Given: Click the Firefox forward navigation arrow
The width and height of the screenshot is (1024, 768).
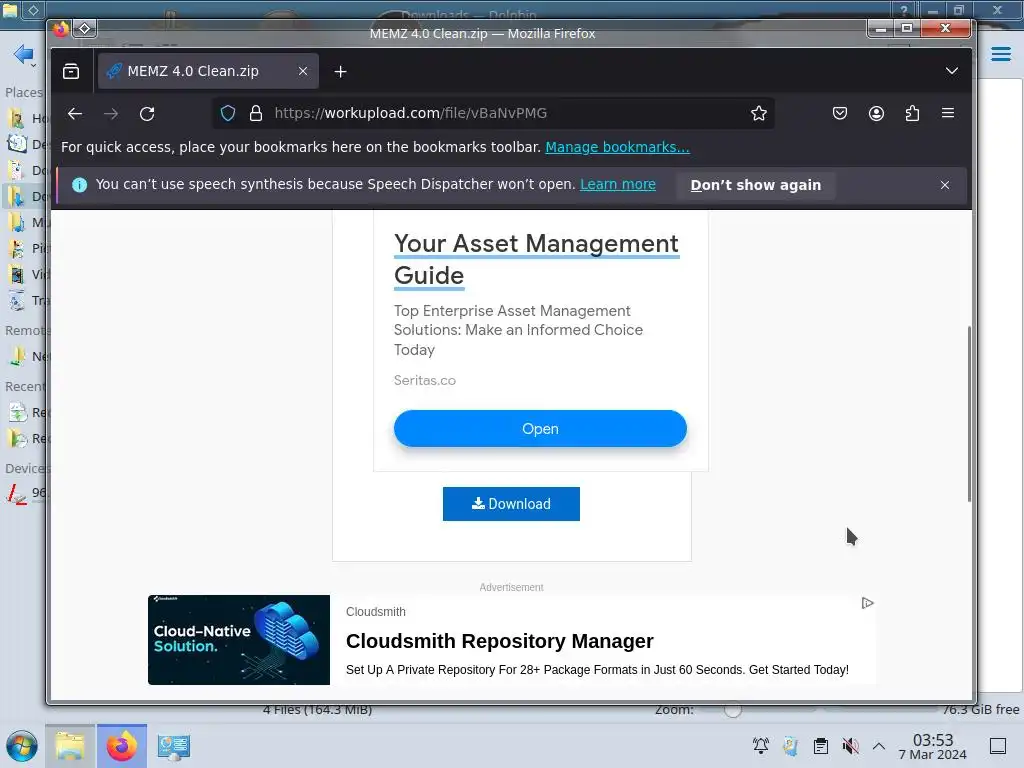Looking at the screenshot, I should click(x=111, y=114).
